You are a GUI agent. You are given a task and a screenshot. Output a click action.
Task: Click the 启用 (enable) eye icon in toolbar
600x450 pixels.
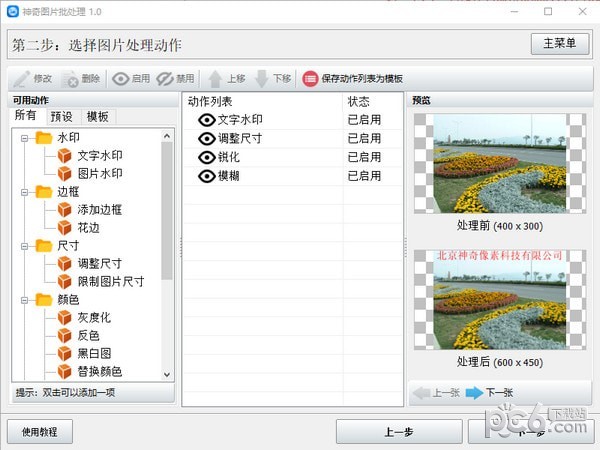121,79
